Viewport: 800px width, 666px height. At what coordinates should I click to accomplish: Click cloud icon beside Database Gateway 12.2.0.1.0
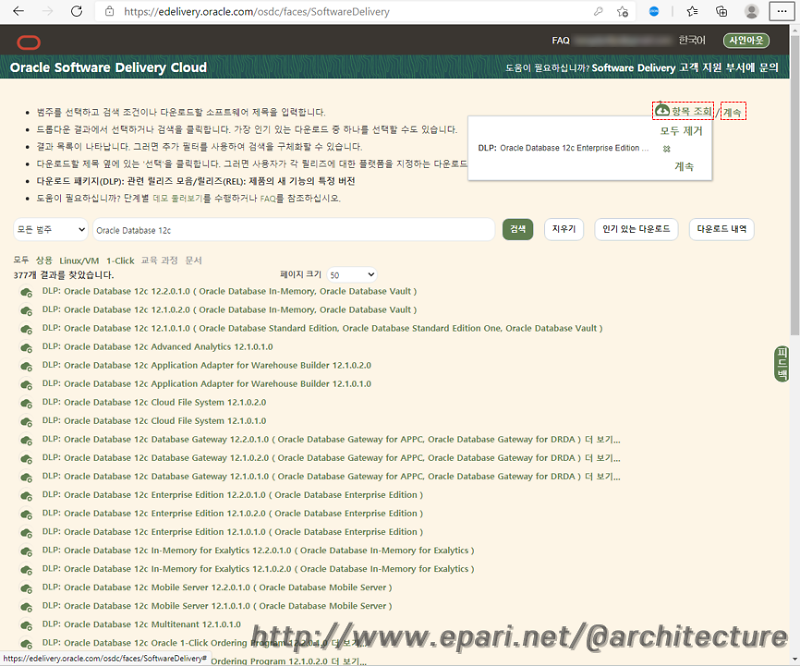(x=26, y=440)
